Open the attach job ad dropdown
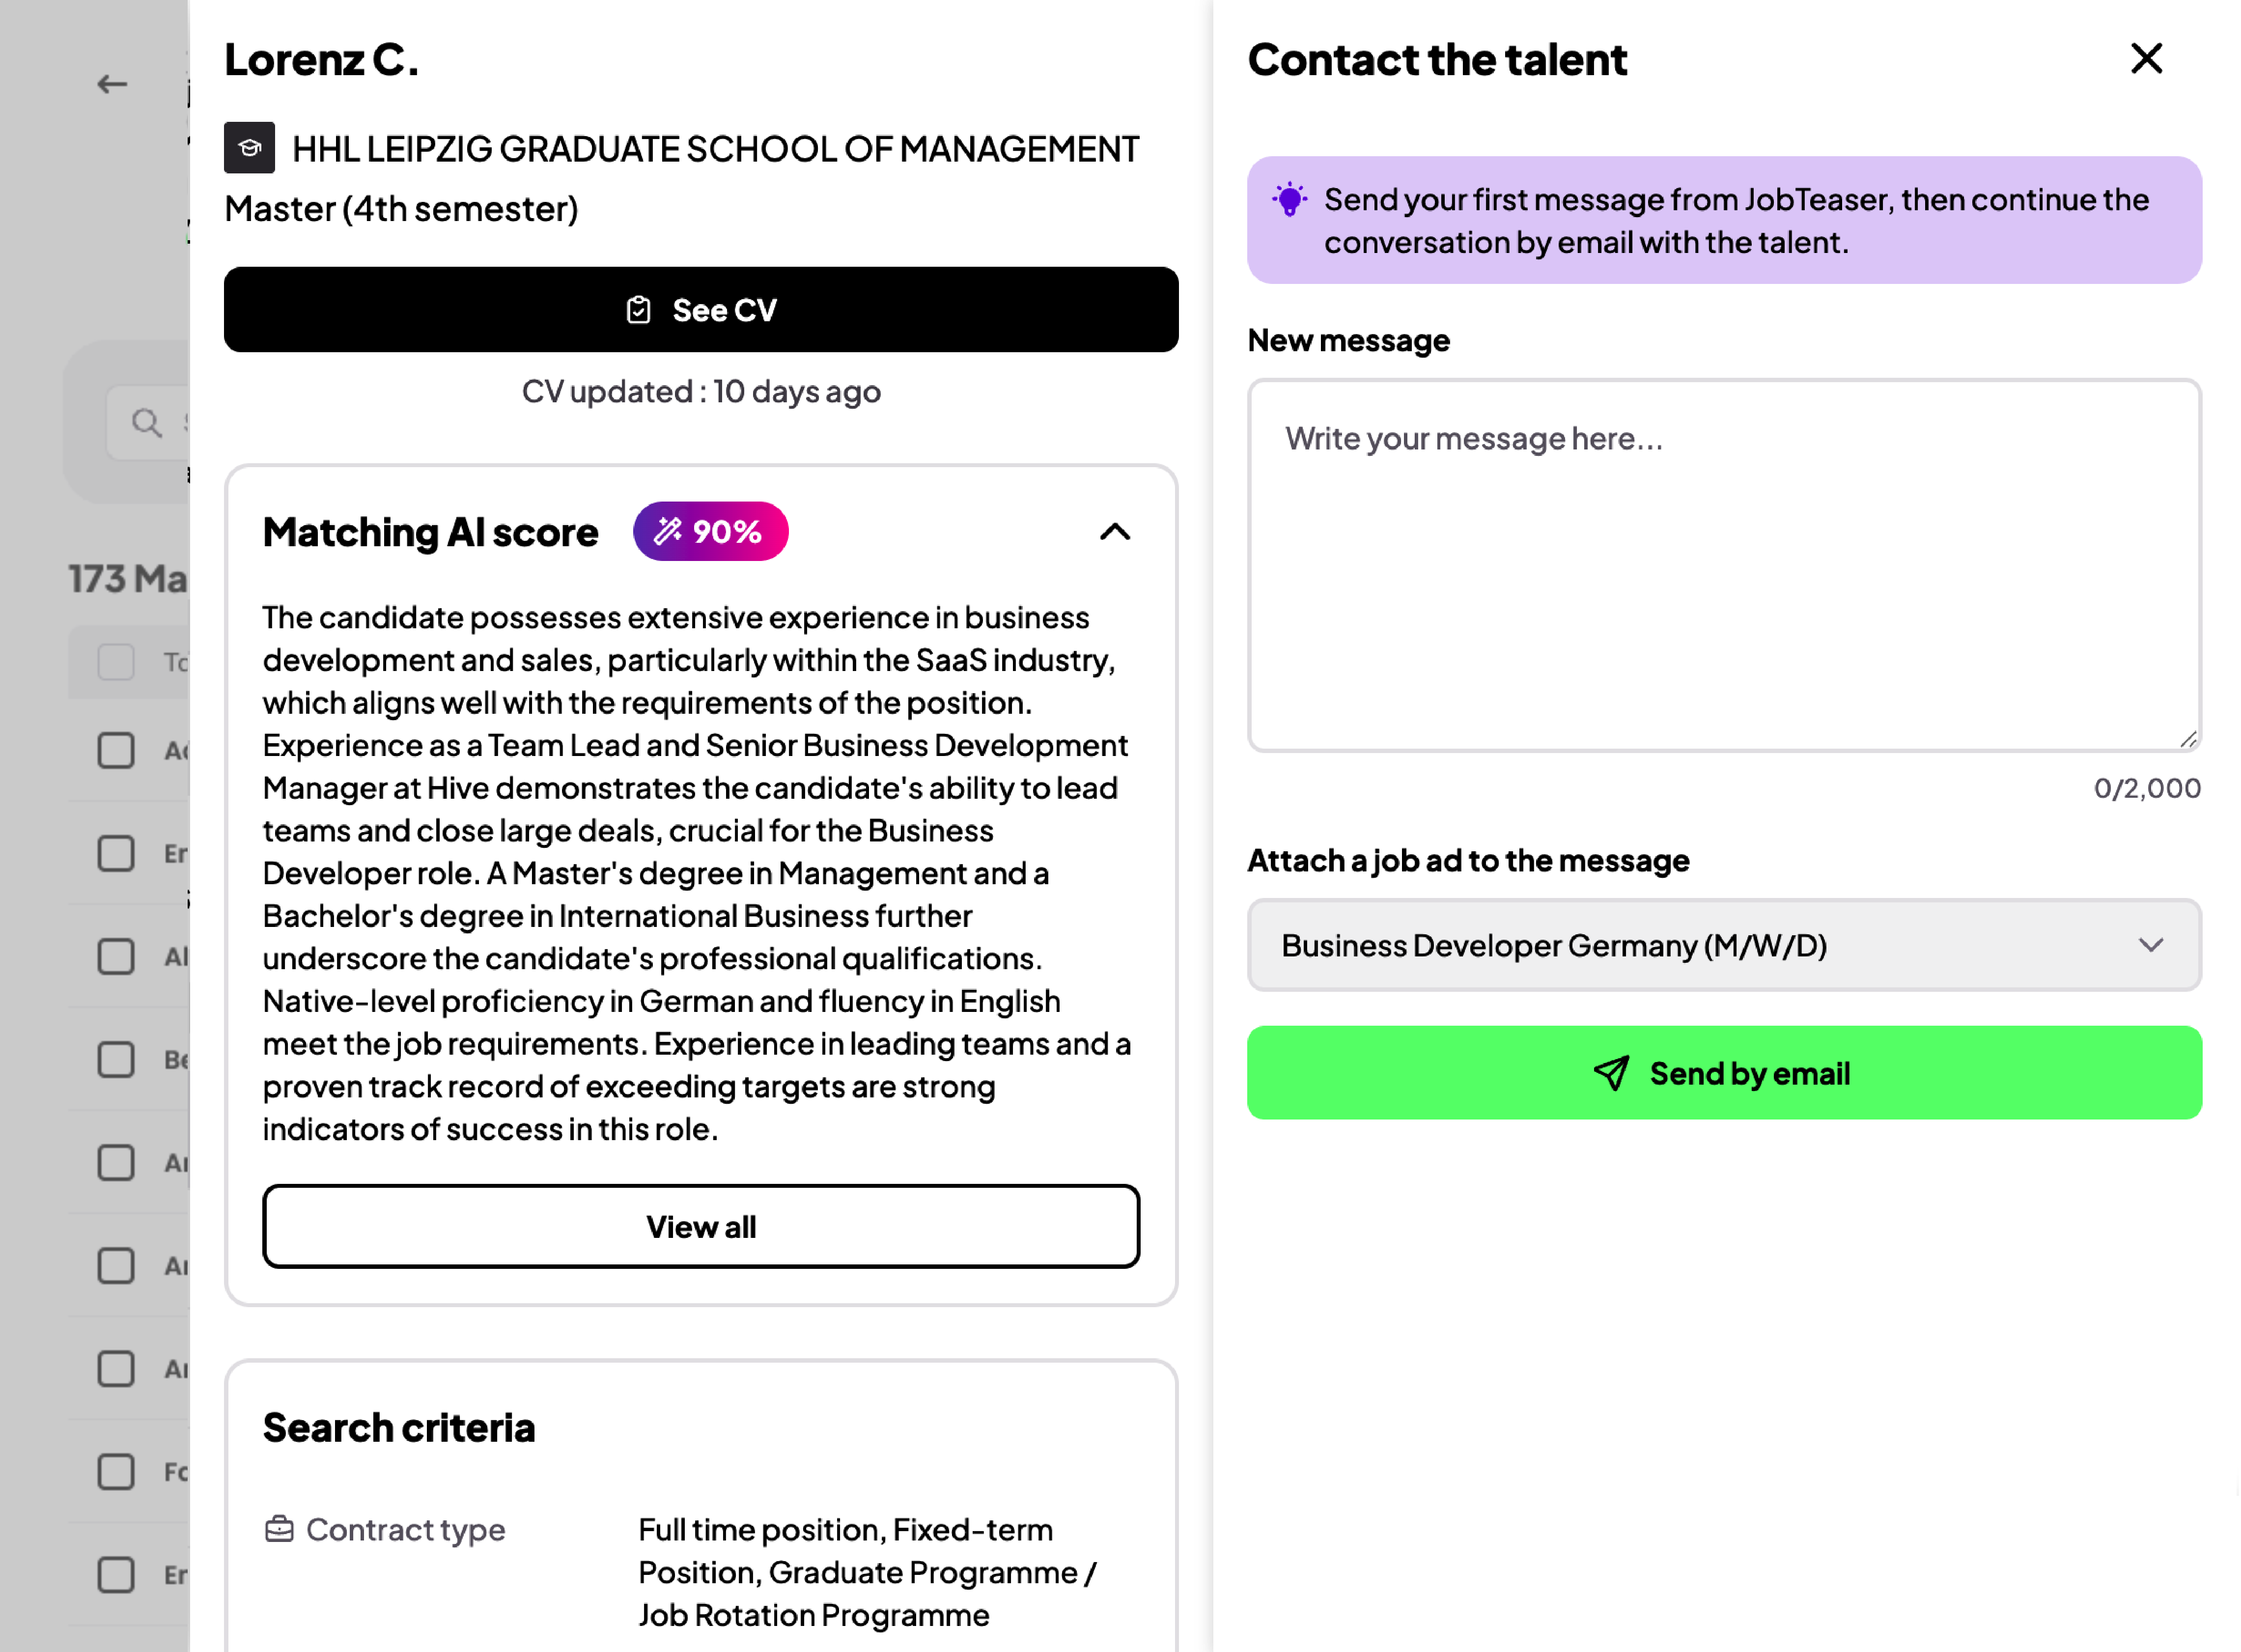Screen dimensions: 2241x1652 click(1723, 945)
